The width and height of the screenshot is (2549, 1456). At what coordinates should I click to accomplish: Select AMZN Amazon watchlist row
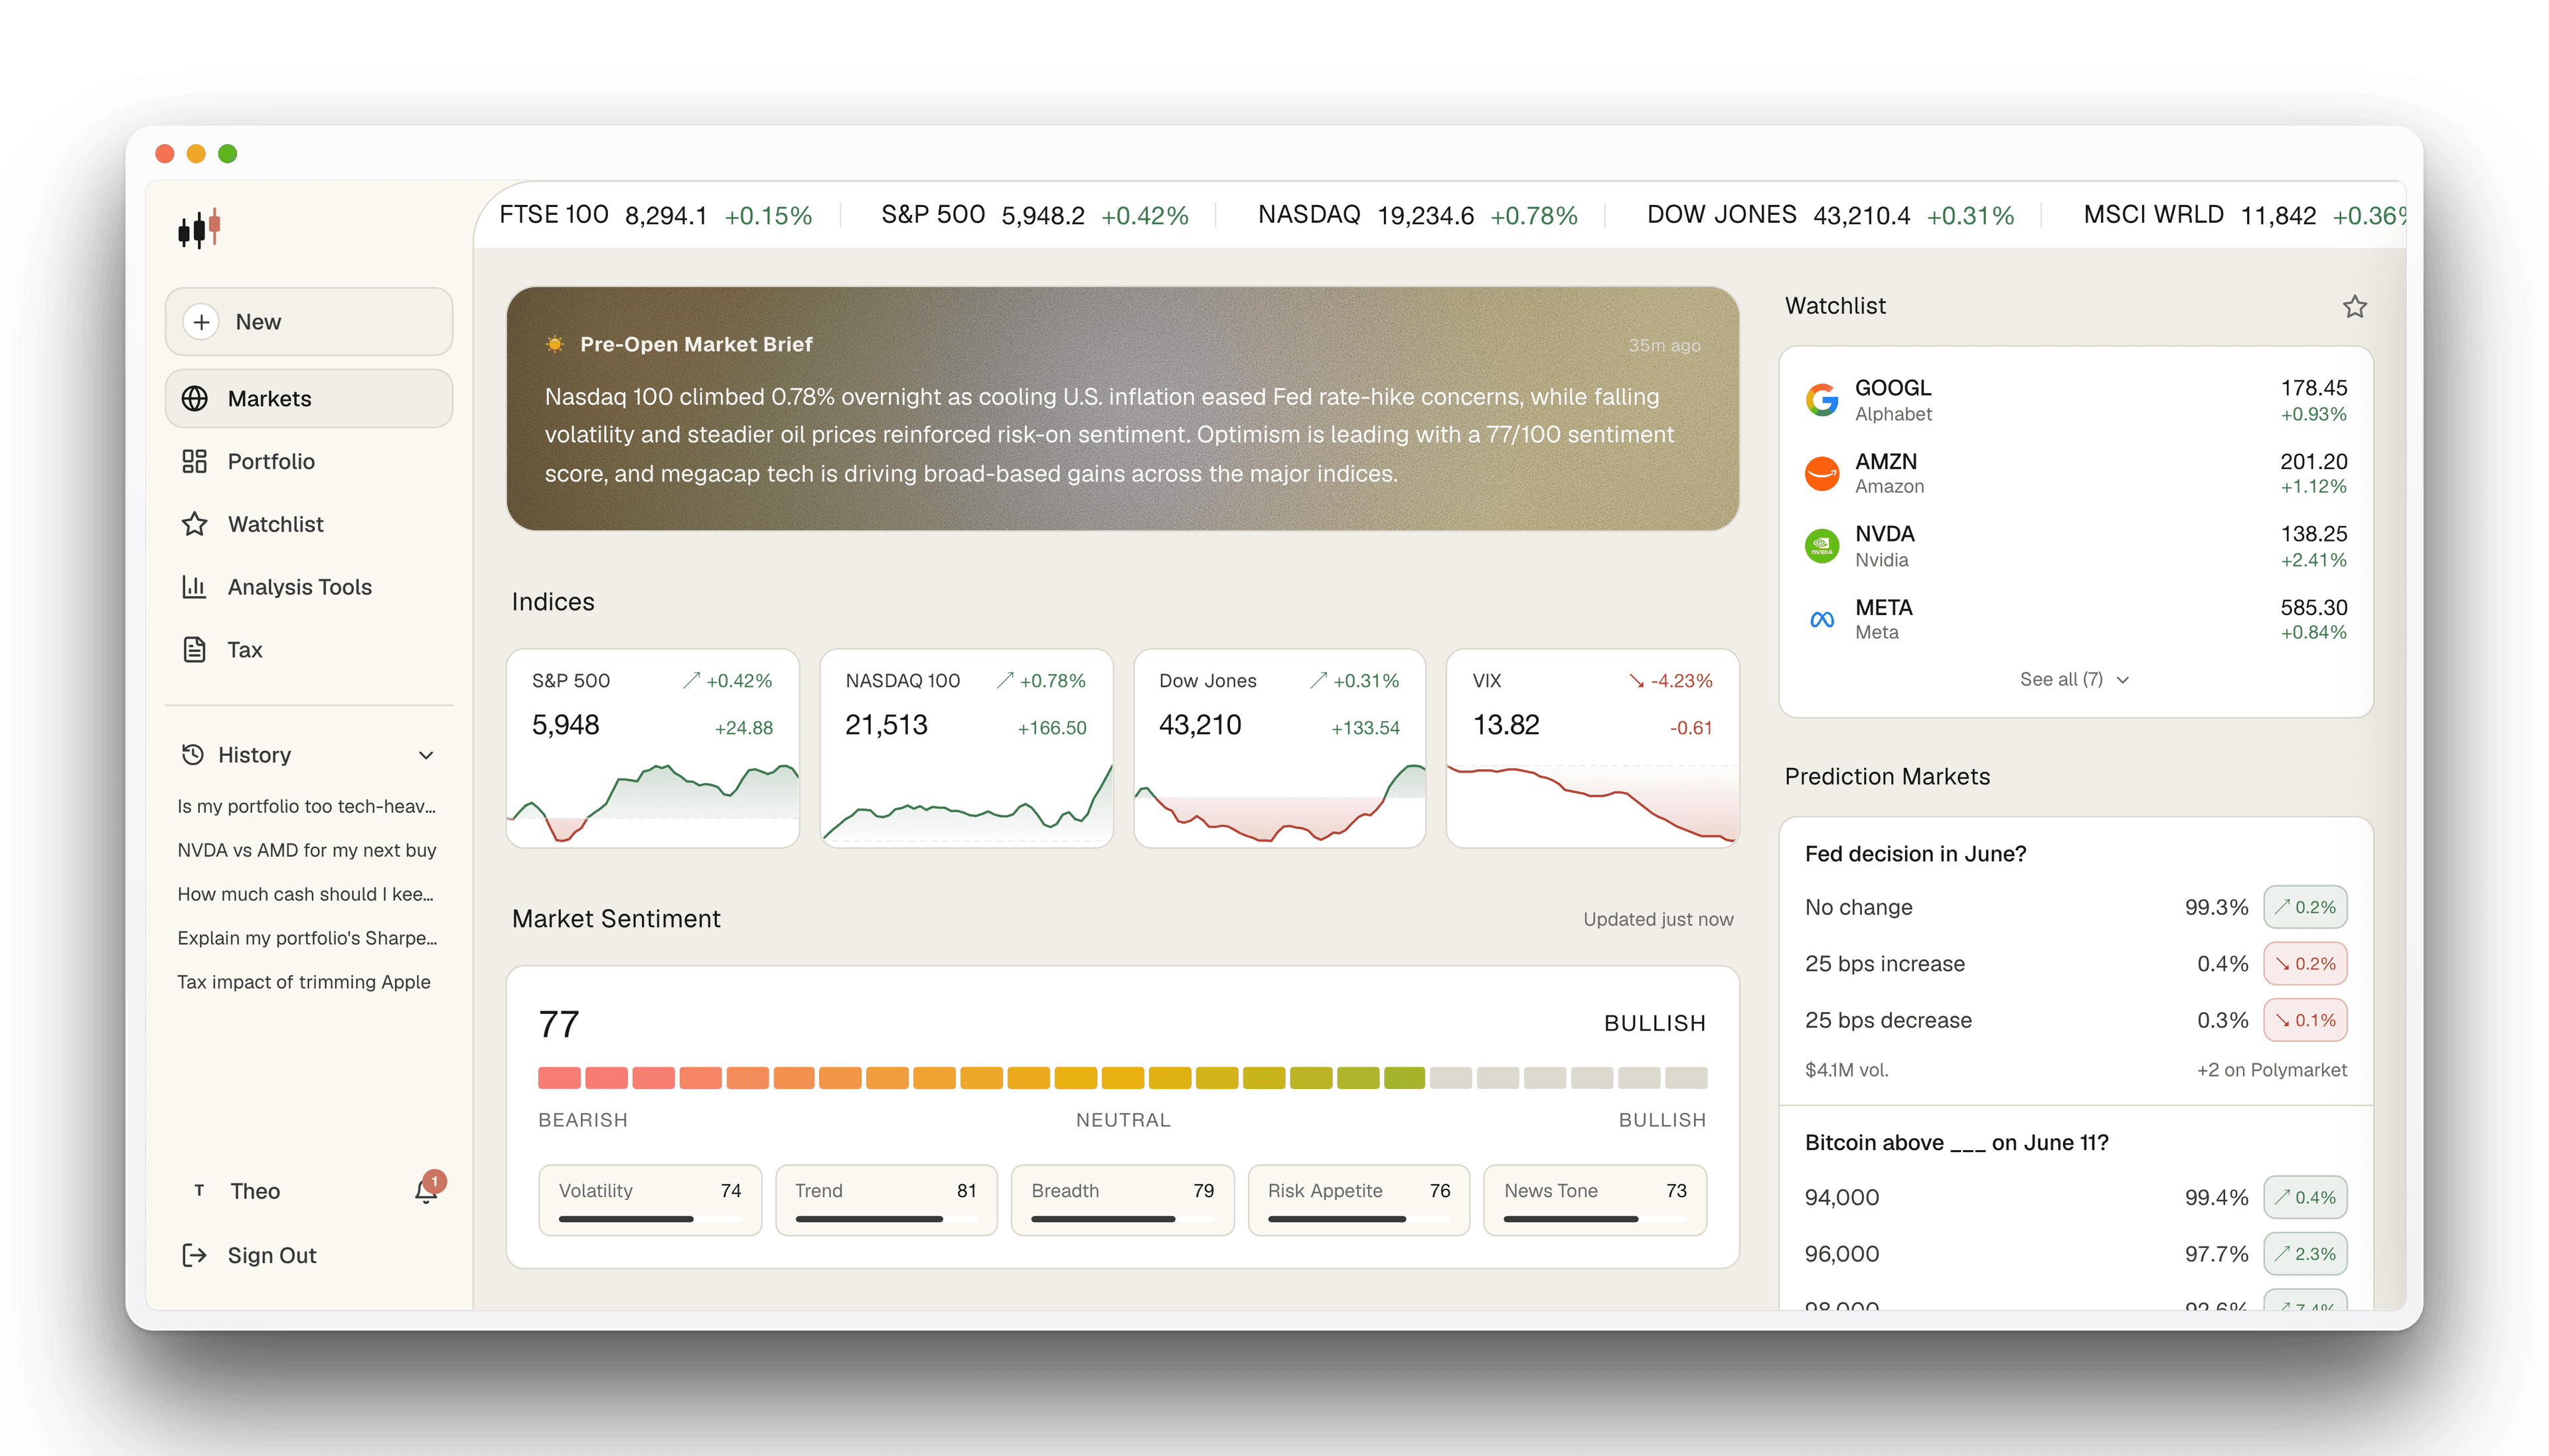[x=2075, y=473]
